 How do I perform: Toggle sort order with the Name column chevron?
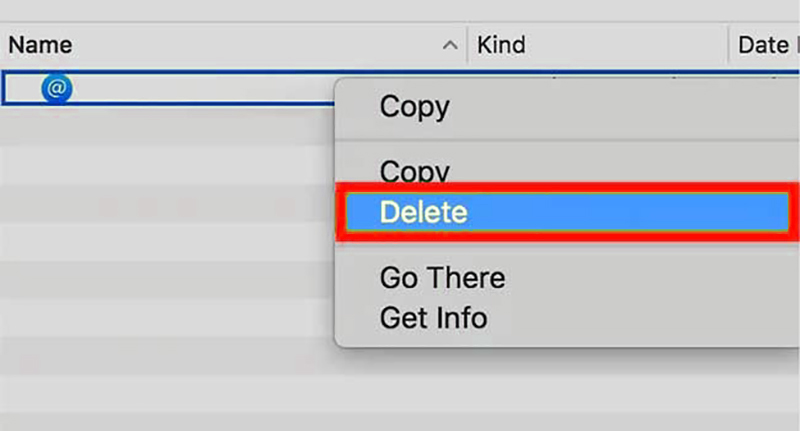pos(449,45)
